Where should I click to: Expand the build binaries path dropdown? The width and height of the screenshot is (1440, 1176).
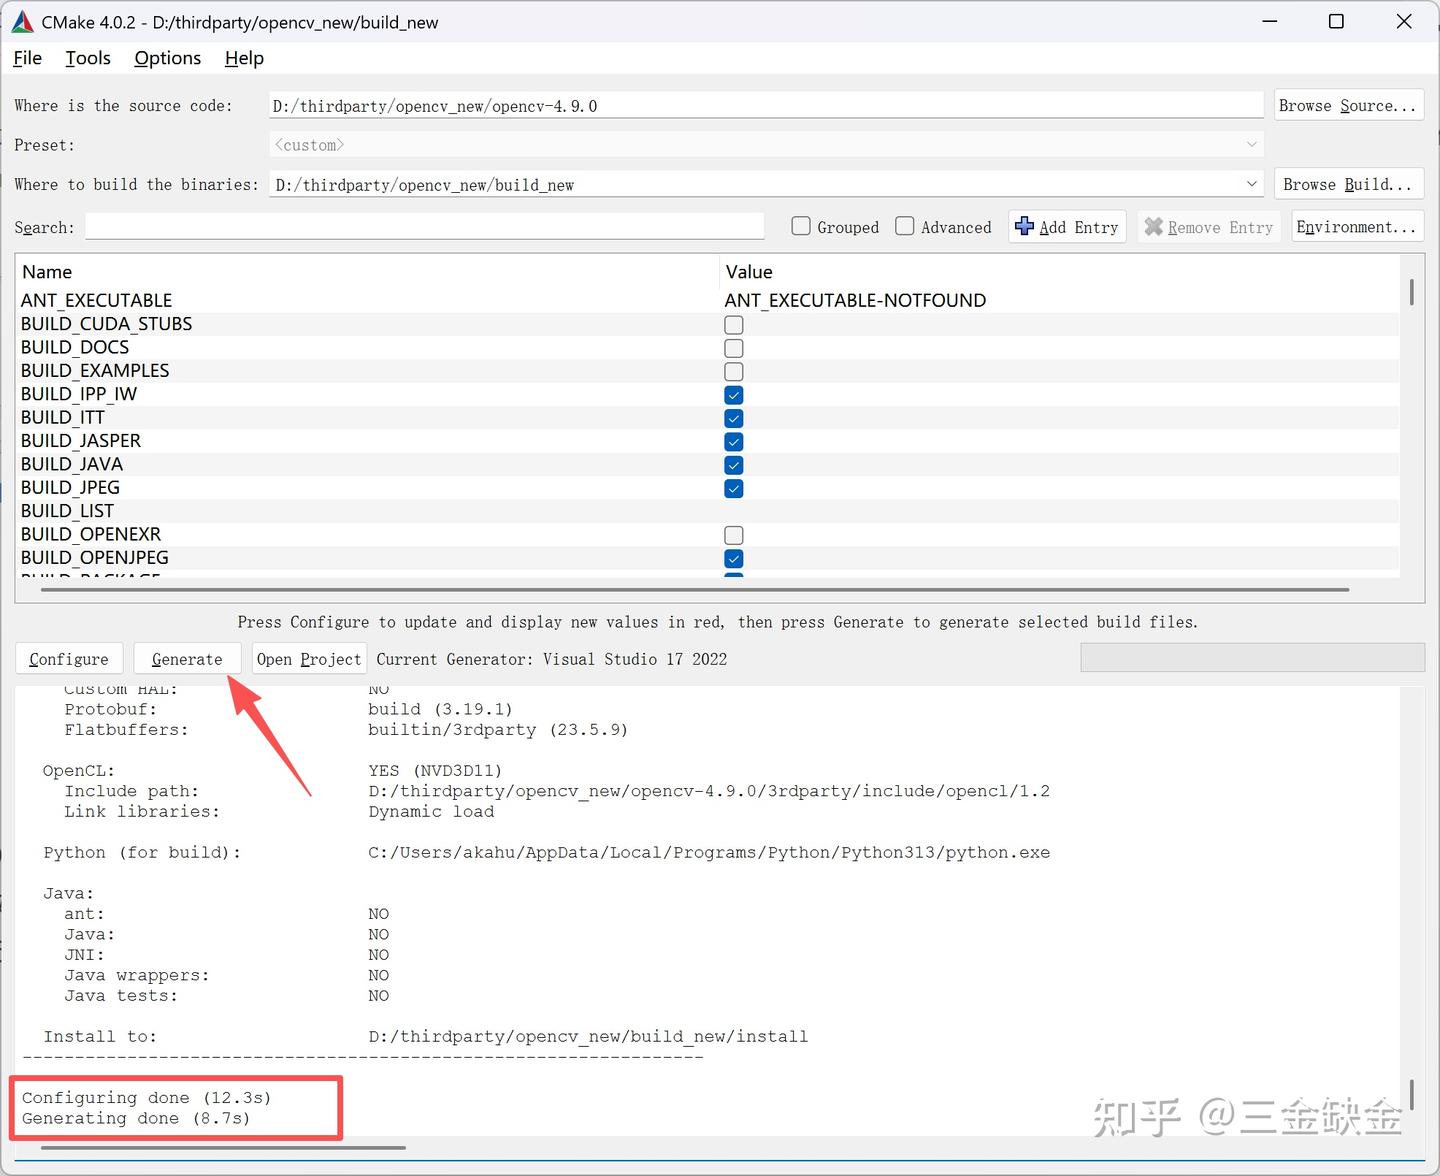point(1252,184)
